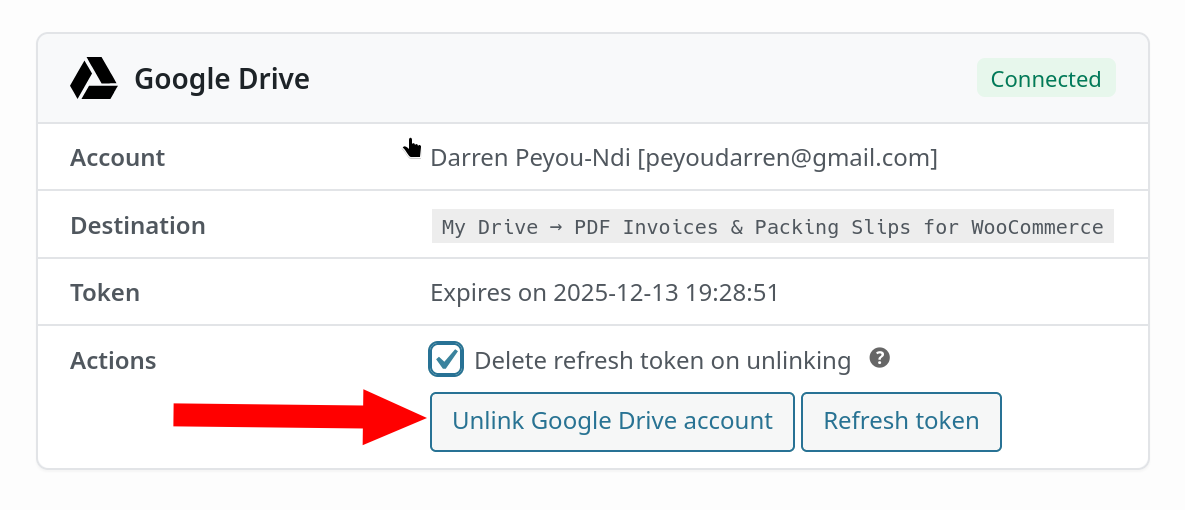Viewport: 1185px width, 510px height.
Task: Click the PDF Invoices & Packing Slips folder name
Action: (838, 227)
